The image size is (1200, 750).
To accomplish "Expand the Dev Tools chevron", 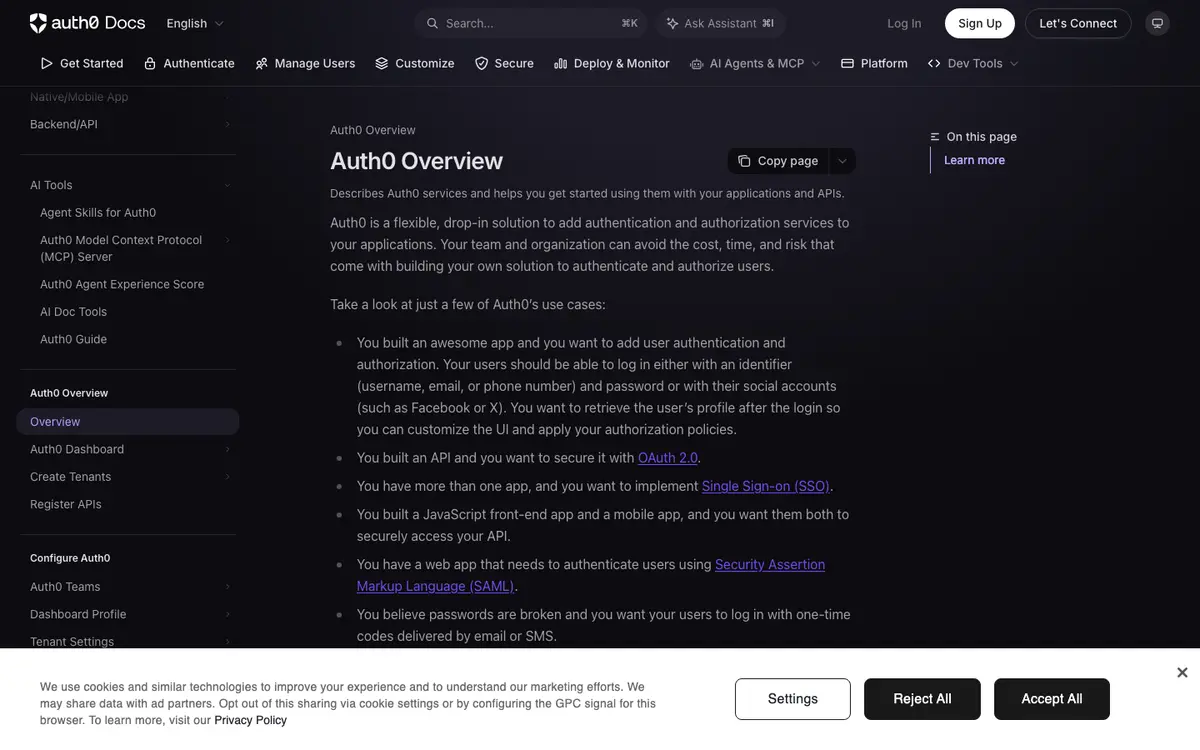I will (x=1014, y=63).
